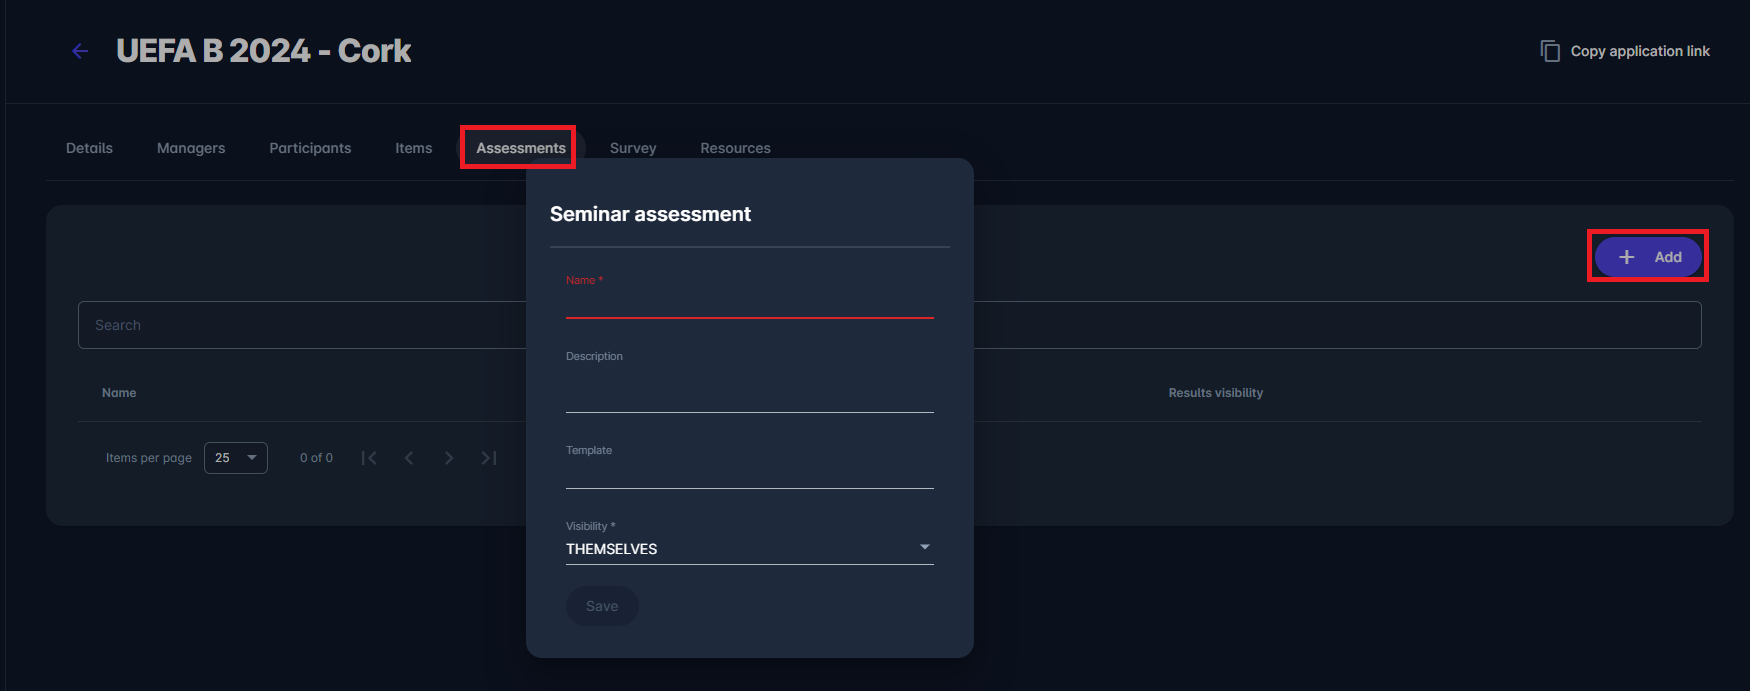1750x691 pixels.
Task: Open the Participants tab
Action: click(x=310, y=147)
